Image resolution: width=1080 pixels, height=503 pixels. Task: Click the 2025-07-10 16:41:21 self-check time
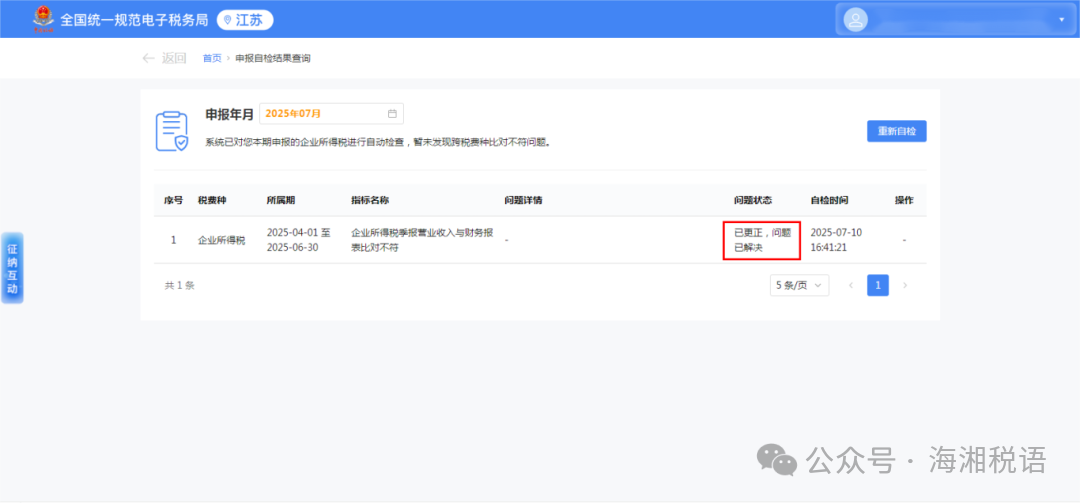(836, 240)
